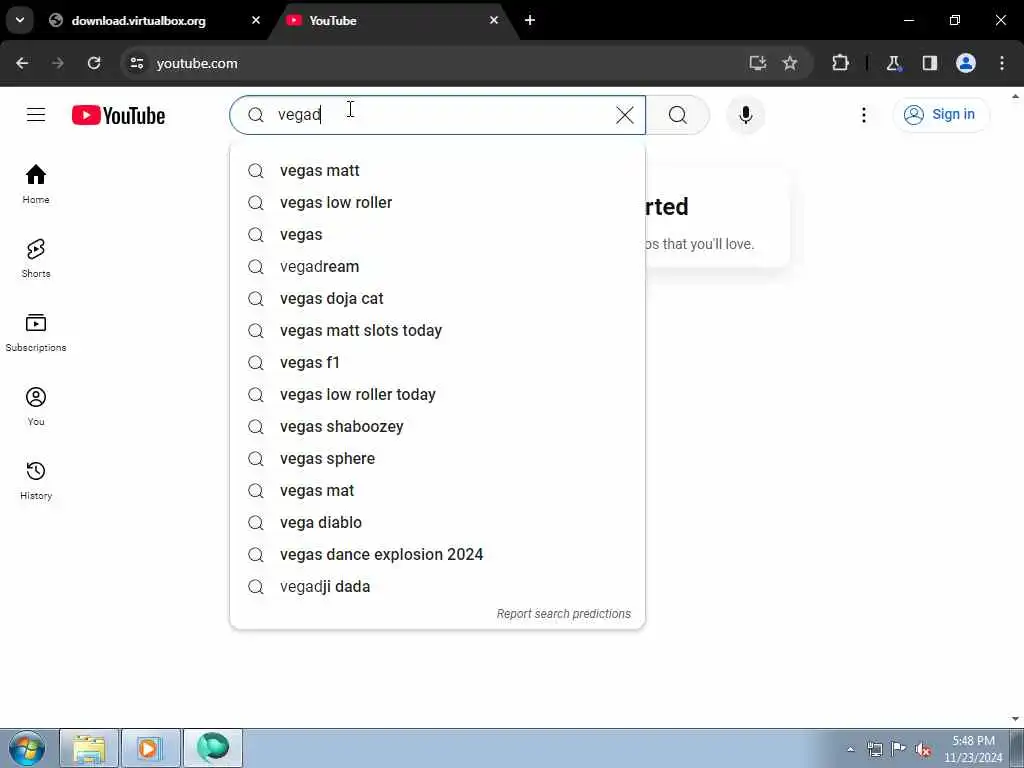This screenshot has width=1024, height=768.
Task: Open the tab search dropdown arrow
Action: coord(20,20)
